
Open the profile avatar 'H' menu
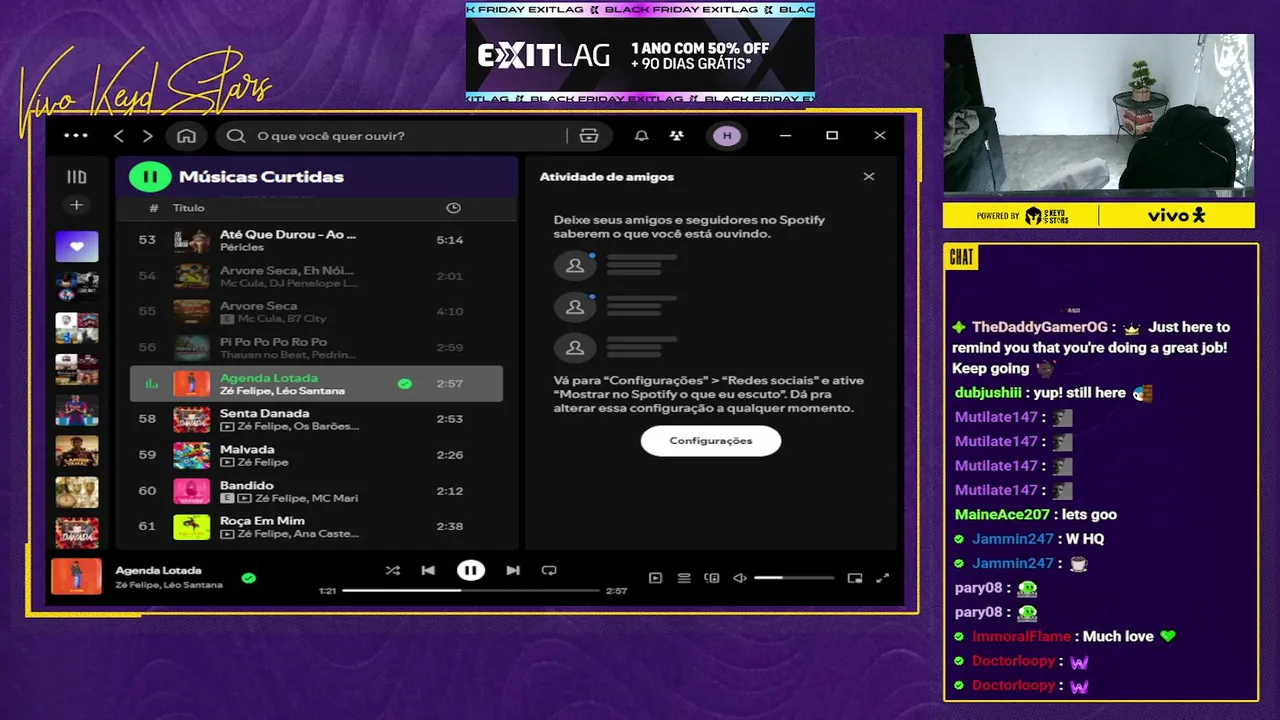click(727, 136)
